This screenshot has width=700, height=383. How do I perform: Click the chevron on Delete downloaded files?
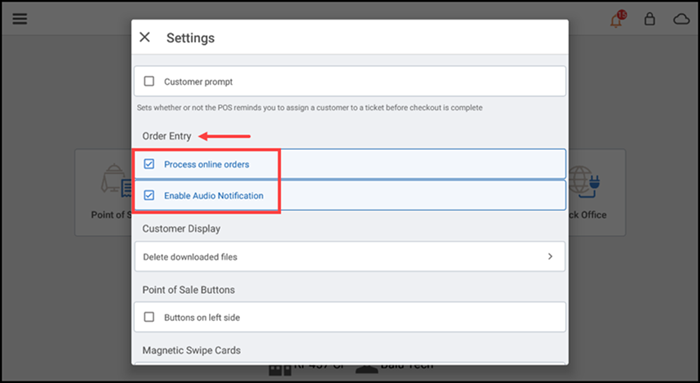click(x=550, y=256)
